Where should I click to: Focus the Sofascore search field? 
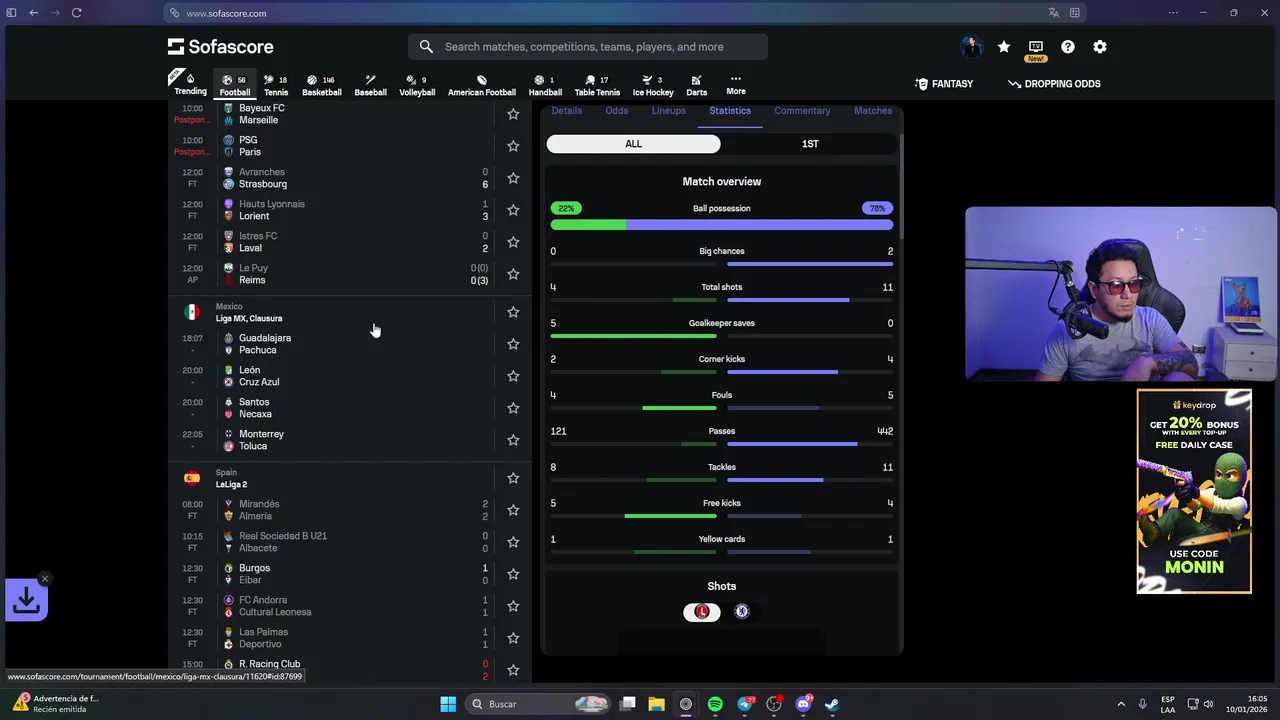pos(588,47)
